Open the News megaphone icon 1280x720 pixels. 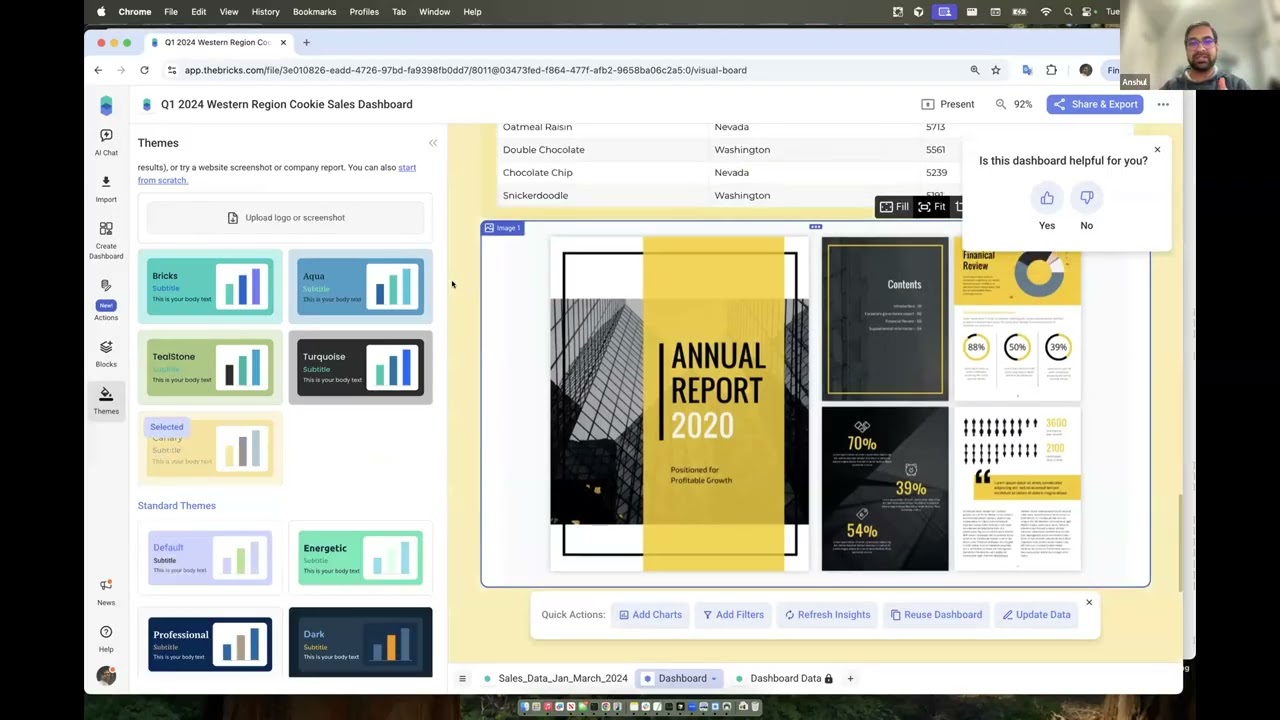point(106,585)
